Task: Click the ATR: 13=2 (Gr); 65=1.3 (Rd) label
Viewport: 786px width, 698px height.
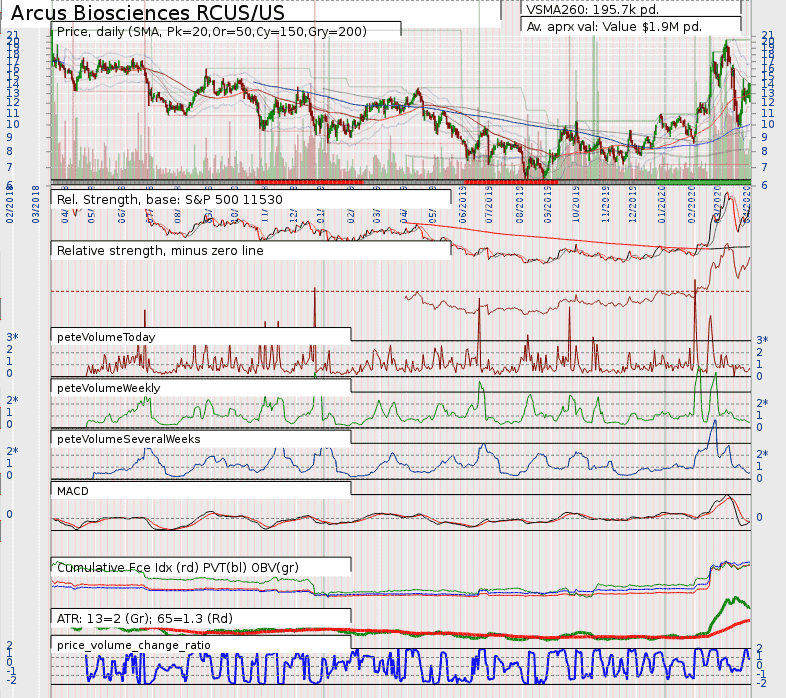Action: (145, 619)
